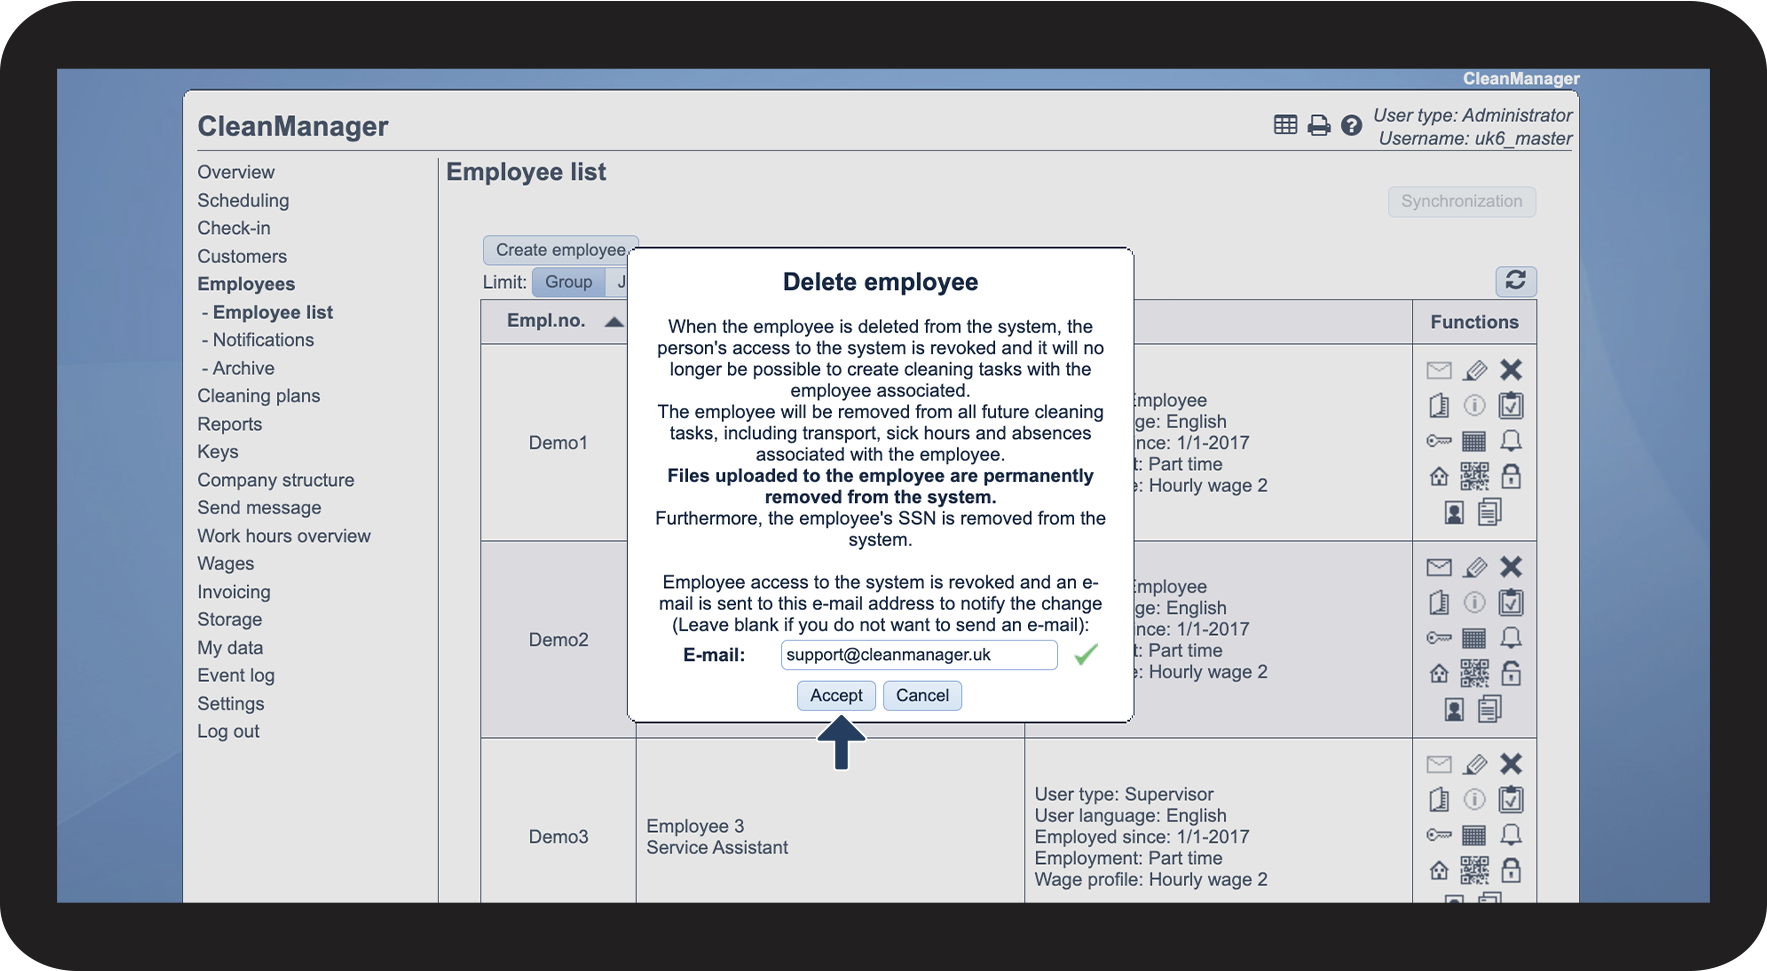1767x971 pixels.
Task: Refresh the employee list with the reload icon
Action: tap(1515, 281)
